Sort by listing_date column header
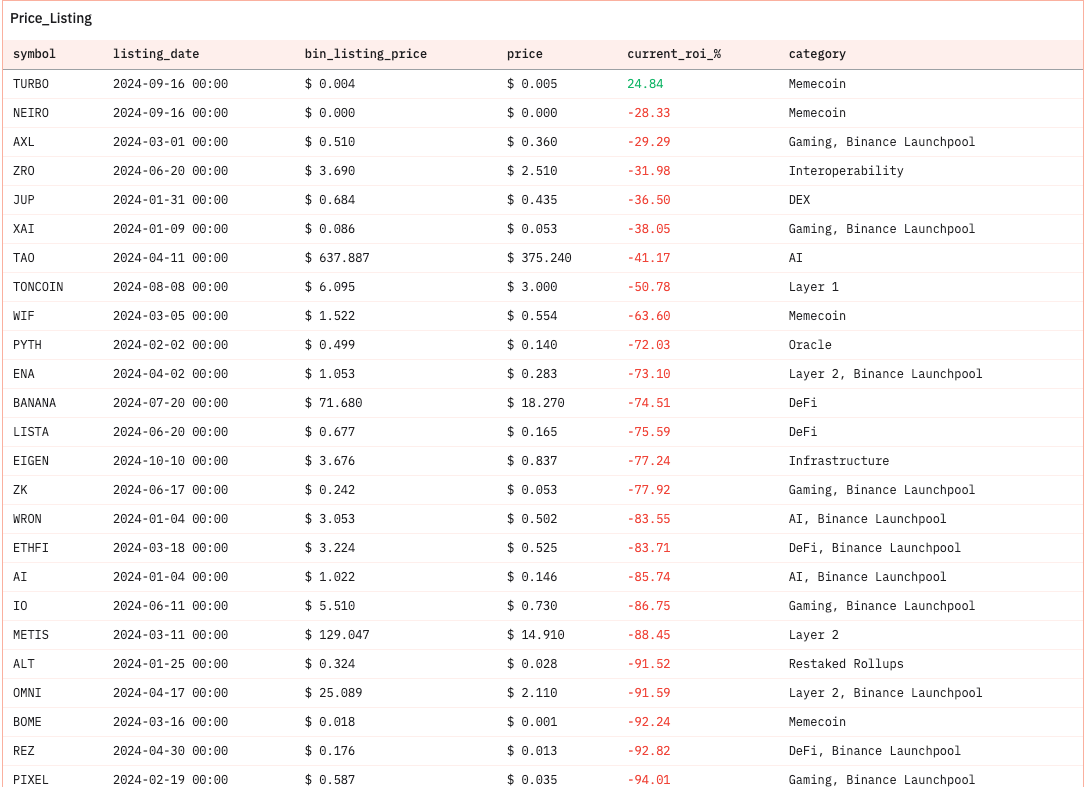This screenshot has height=787, width=1084. [156, 54]
